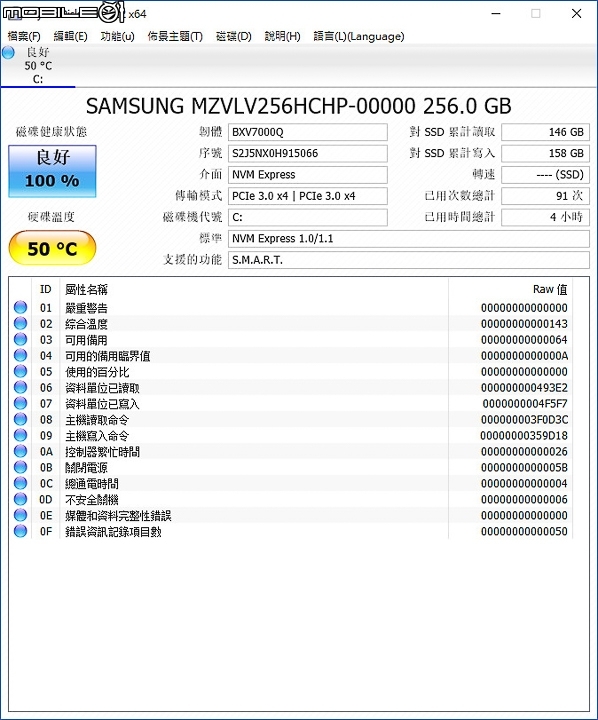The width and height of the screenshot is (598, 720).
Task: Open the 功能(u) function menu
Action: pos(118,36)
